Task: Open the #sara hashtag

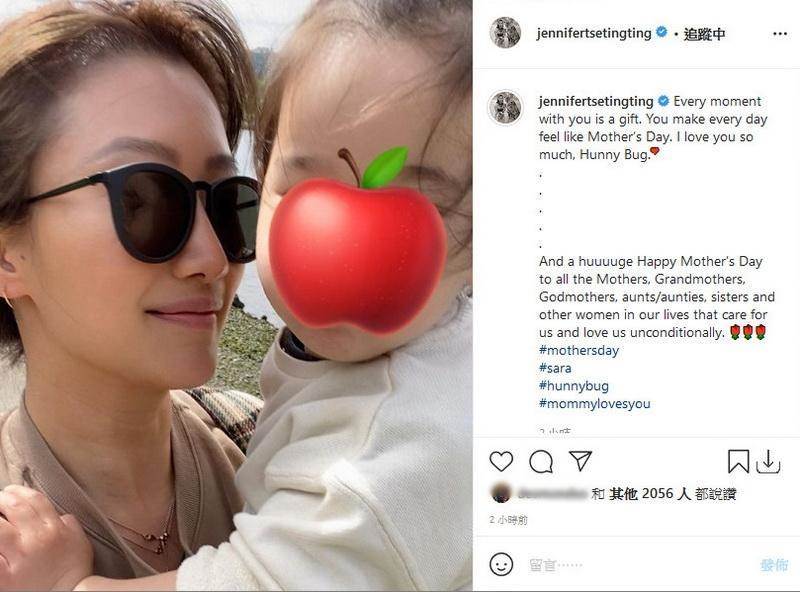Action: click(x=555, y=368)
